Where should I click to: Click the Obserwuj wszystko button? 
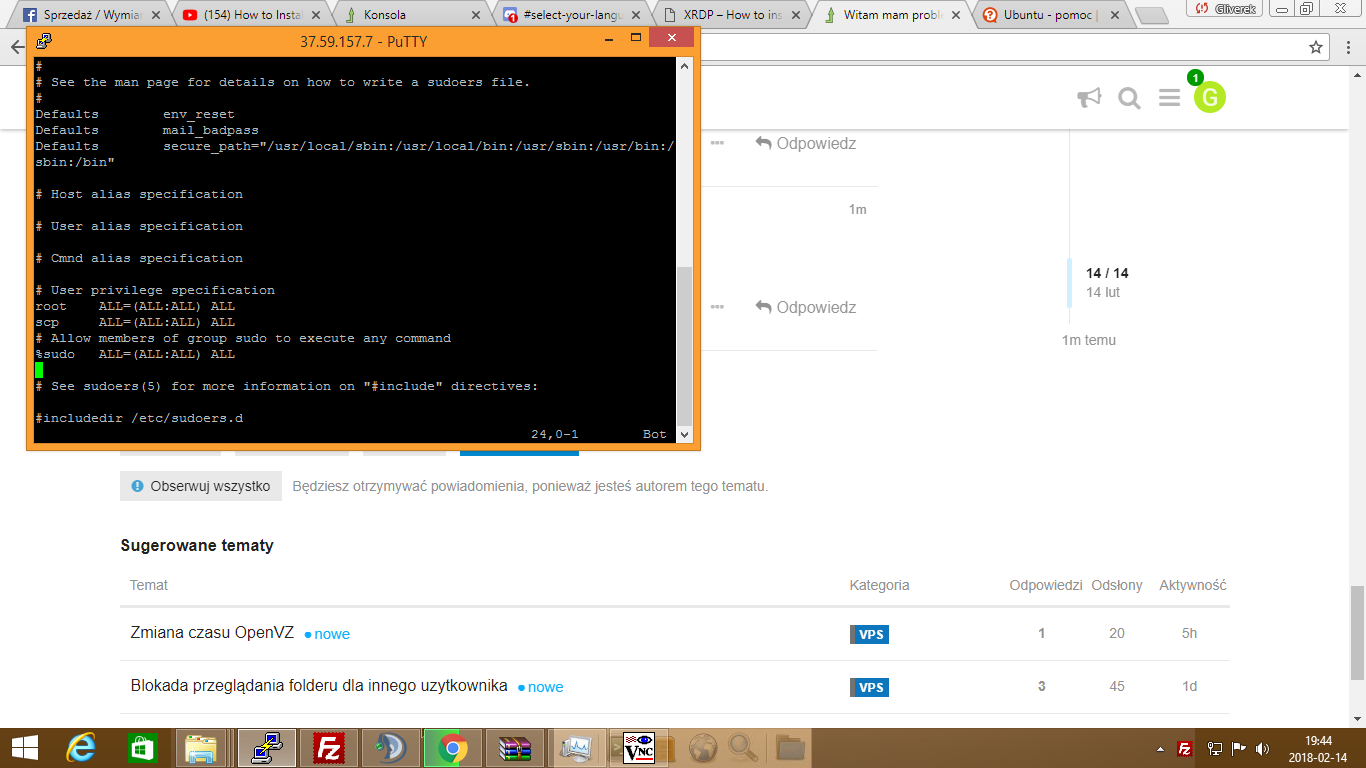tap(201, 486)
